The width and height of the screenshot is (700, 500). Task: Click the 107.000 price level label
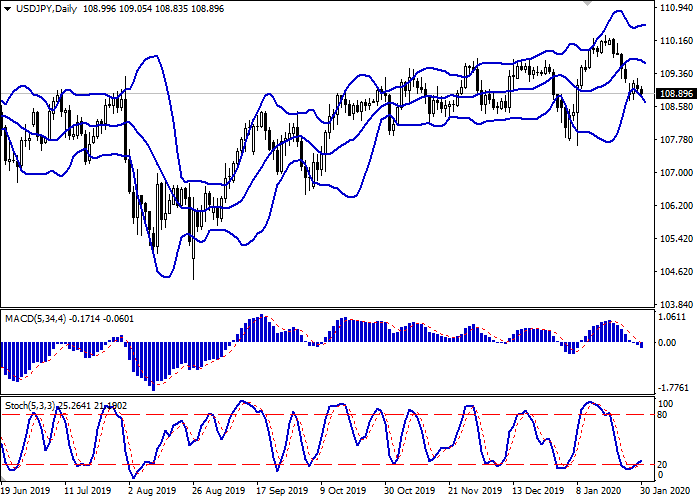[677, 173]
